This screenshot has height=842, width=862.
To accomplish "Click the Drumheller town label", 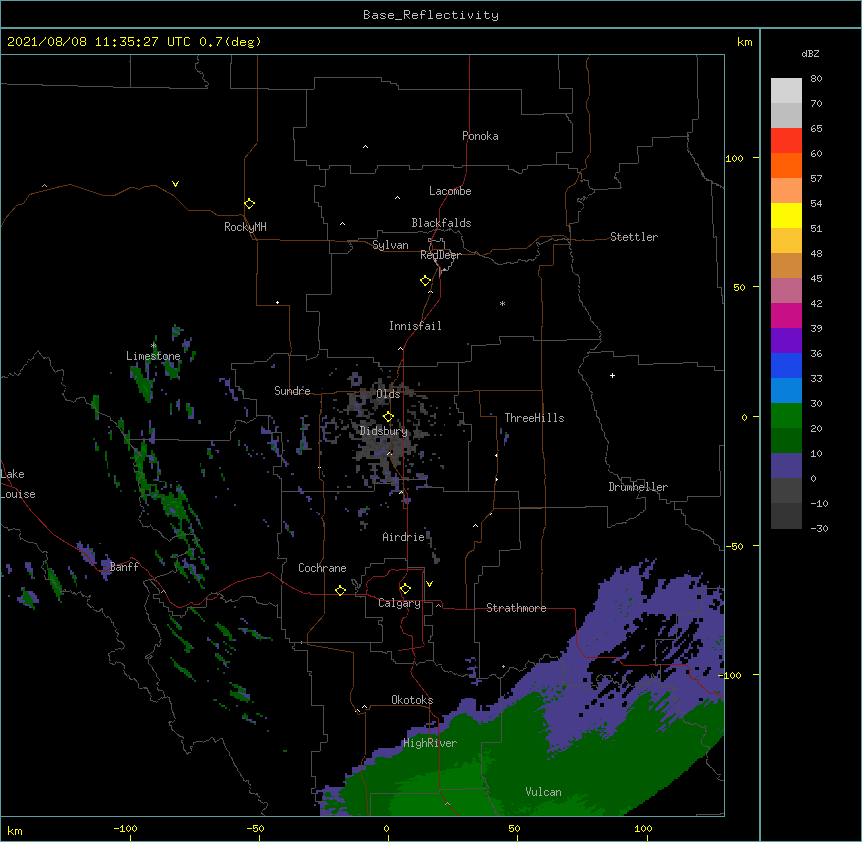I will pyautogui.click(x=638, y=487).
